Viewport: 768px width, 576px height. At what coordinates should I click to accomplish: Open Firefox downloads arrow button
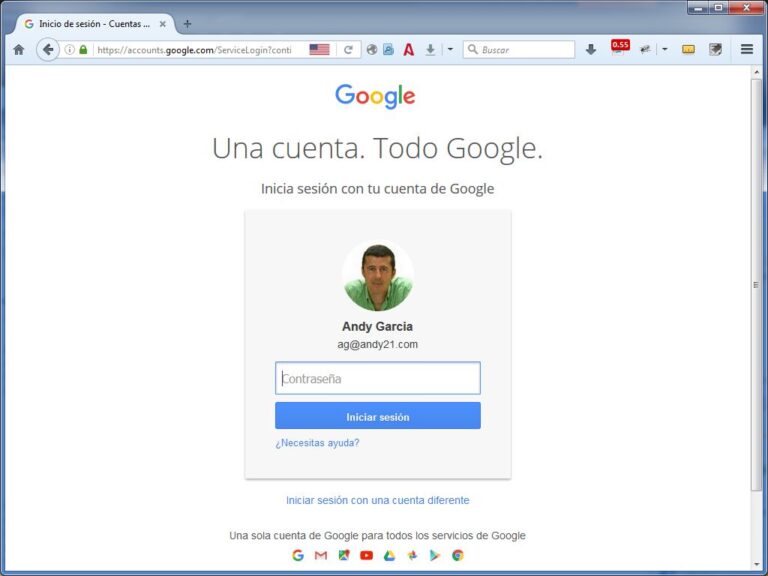tap(591, 49)
